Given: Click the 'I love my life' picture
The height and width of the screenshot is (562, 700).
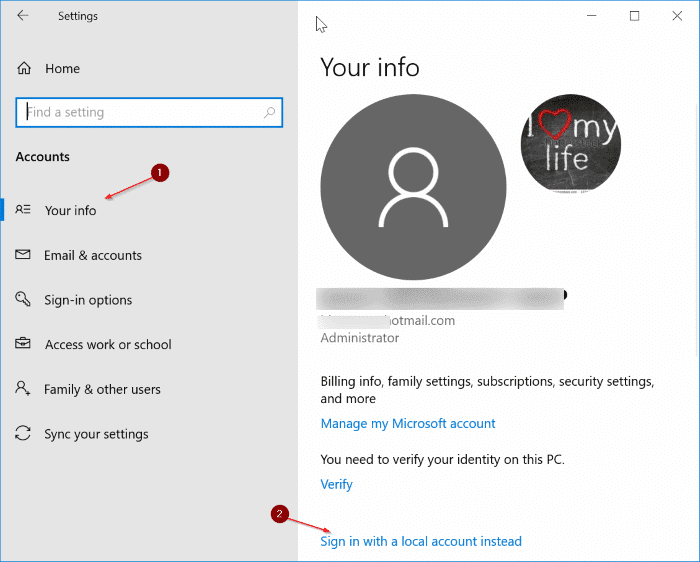Looking at the screenshot, I should click(x=571, y=144).
